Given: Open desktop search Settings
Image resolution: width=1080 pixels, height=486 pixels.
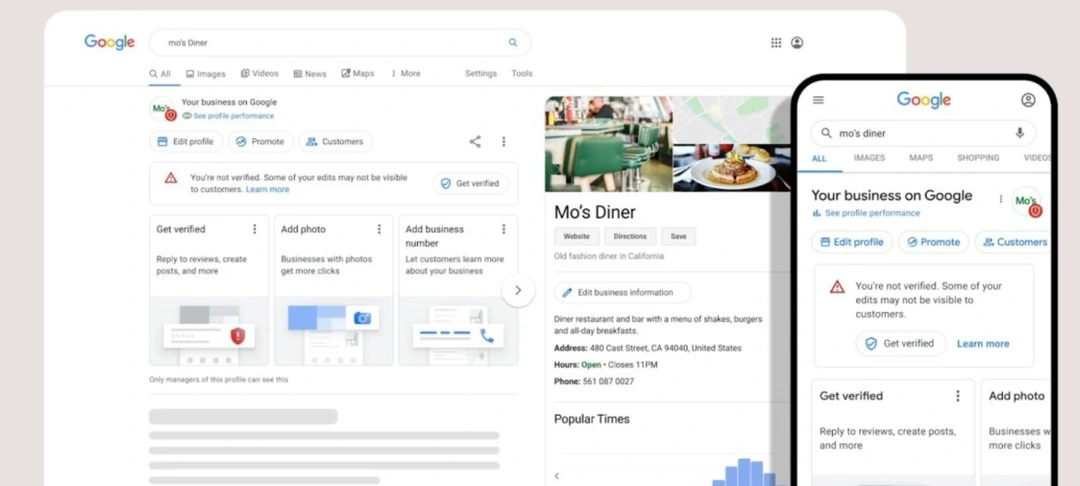Looking at the screenshot, I should coord(481,74).
